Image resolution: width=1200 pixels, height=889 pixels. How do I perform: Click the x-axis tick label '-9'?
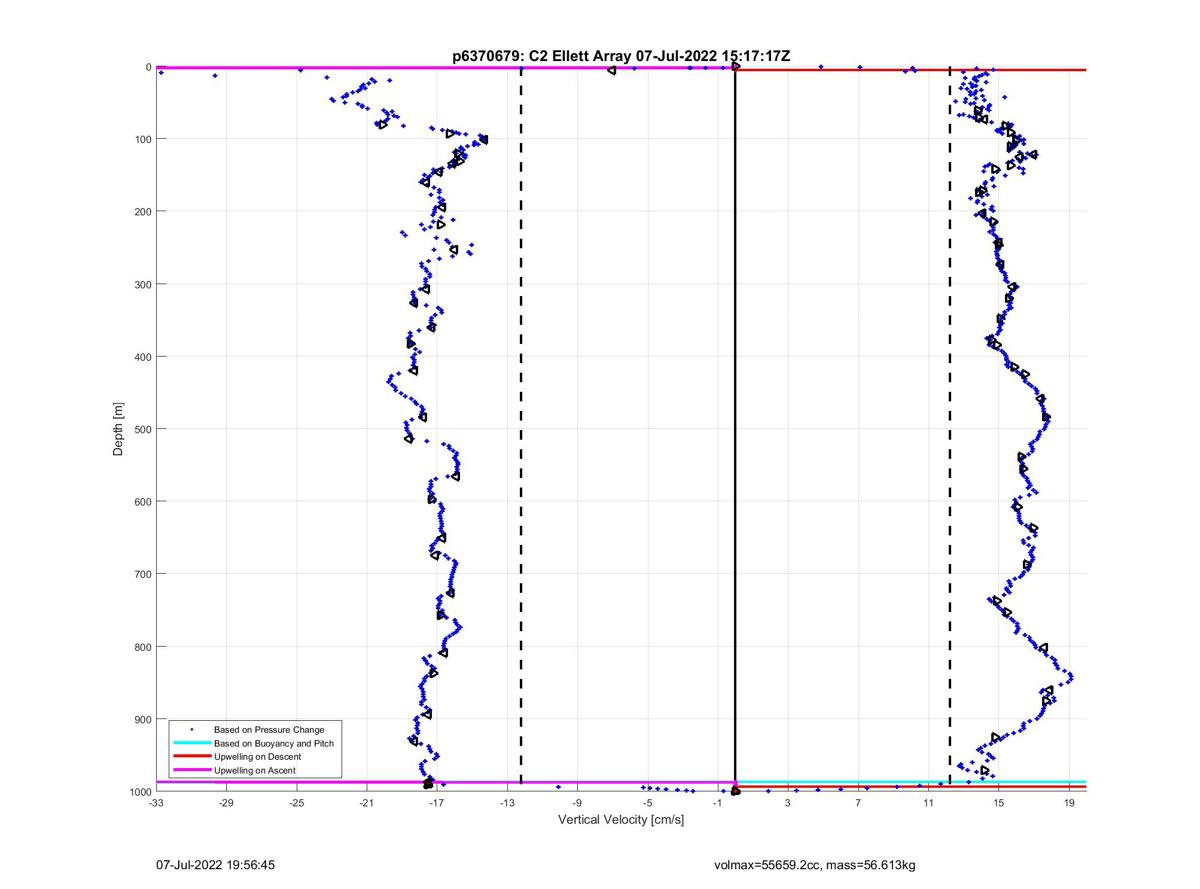pos(577,803)
